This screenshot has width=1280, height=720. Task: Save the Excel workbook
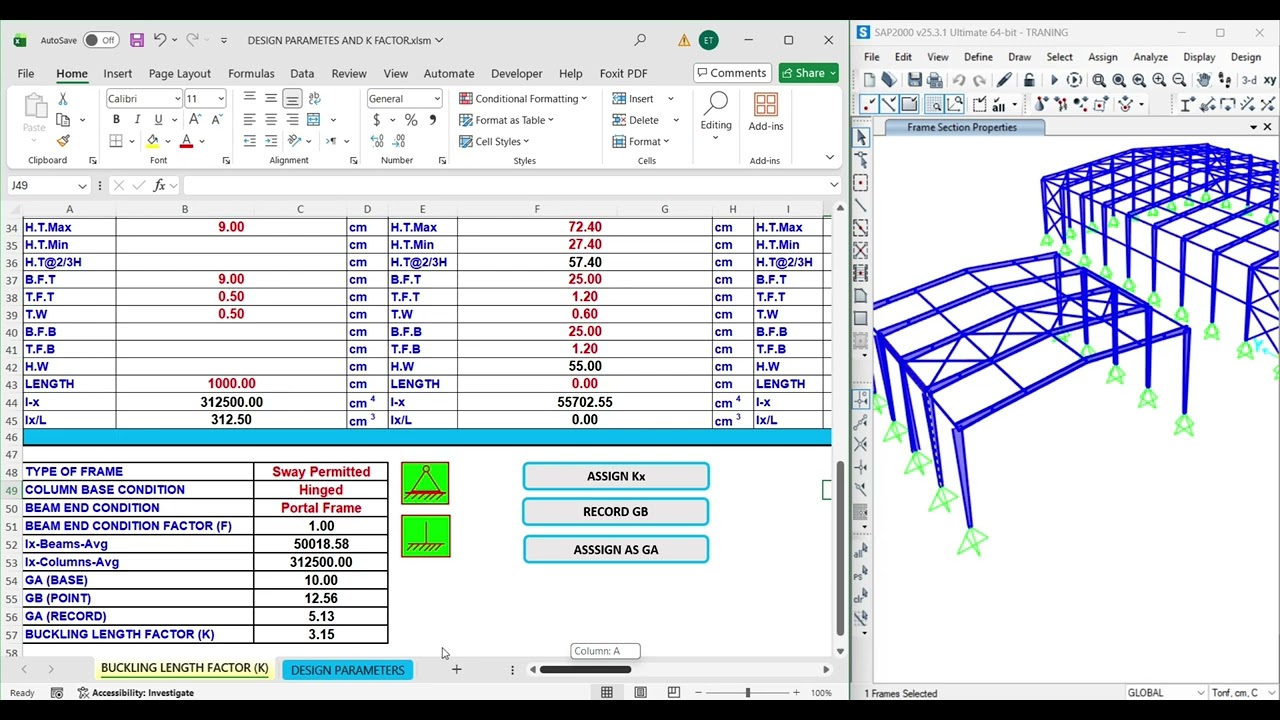coord(137,40)
